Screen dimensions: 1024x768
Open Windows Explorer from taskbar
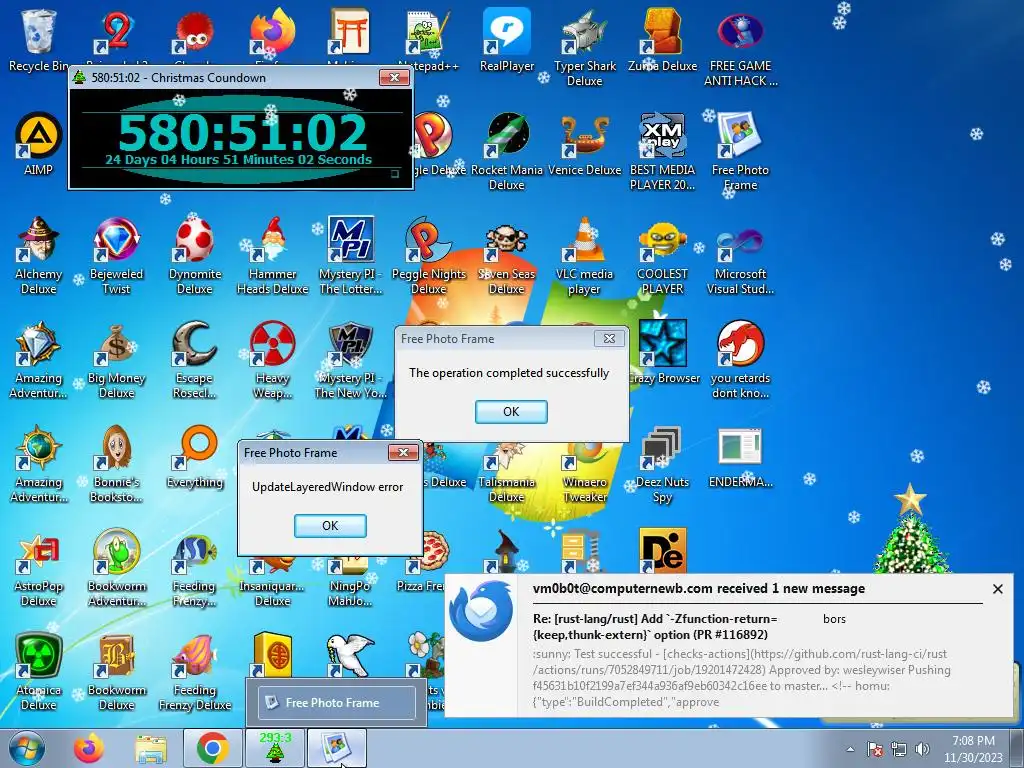coord(151,750)
